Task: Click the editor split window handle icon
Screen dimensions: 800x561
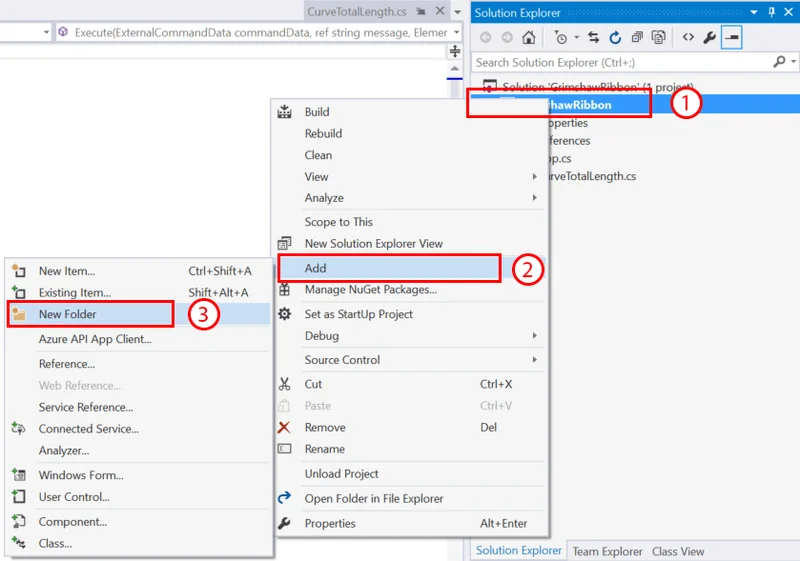Action: coord(455,51)
